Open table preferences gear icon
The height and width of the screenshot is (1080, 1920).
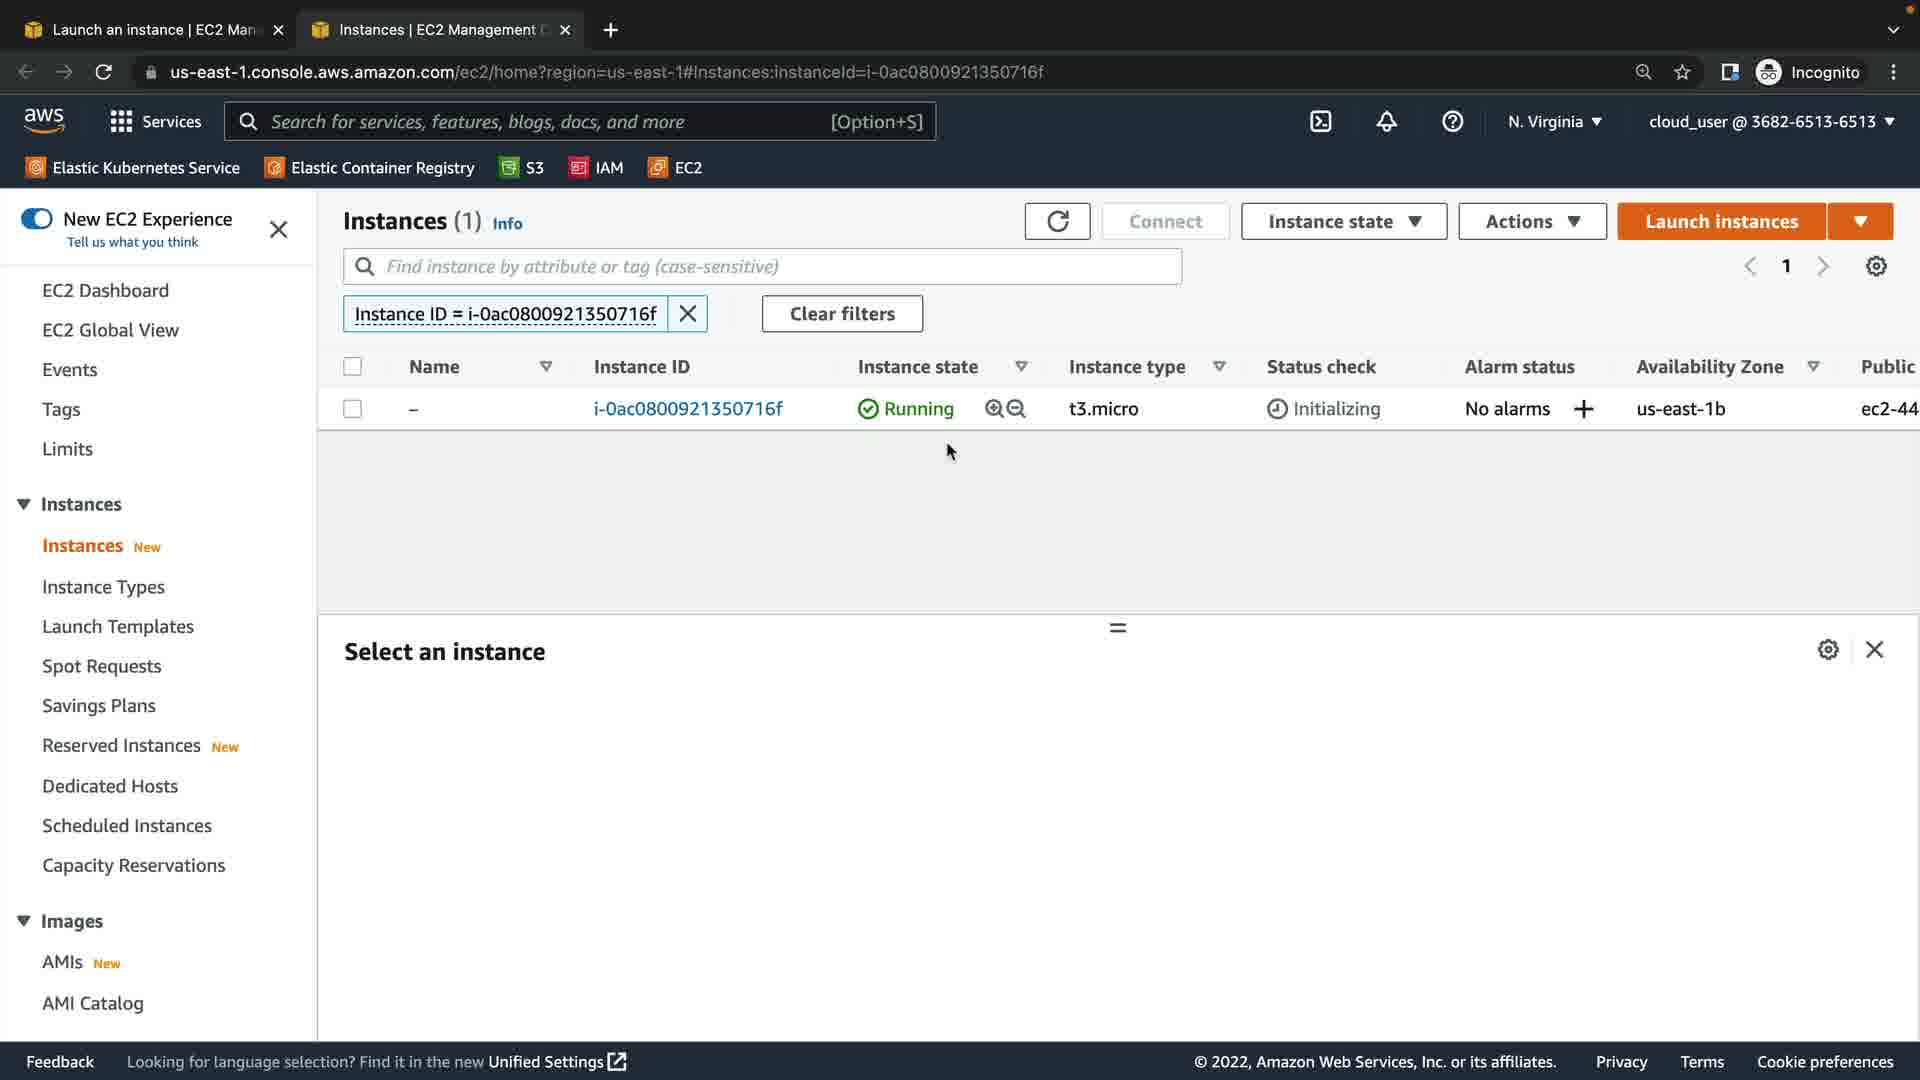(x=1876, y=266)
